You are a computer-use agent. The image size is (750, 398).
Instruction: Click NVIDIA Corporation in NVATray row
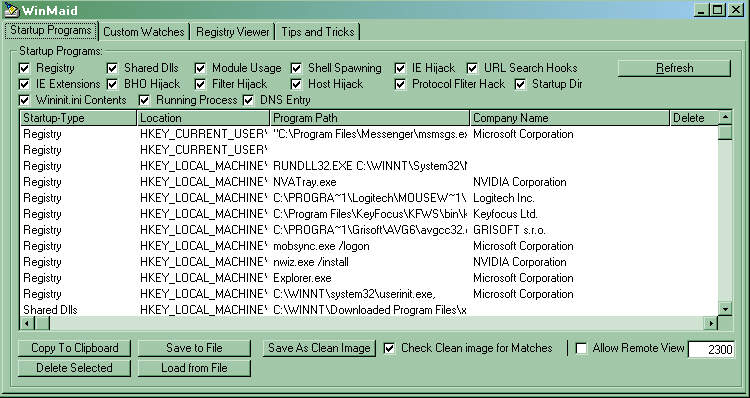519,182
